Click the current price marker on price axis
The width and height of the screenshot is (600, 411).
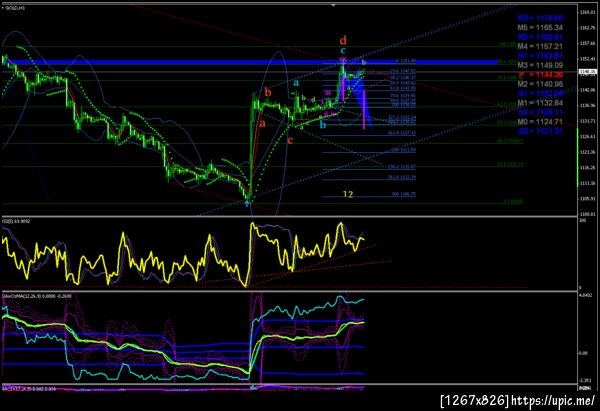point(587,72)
